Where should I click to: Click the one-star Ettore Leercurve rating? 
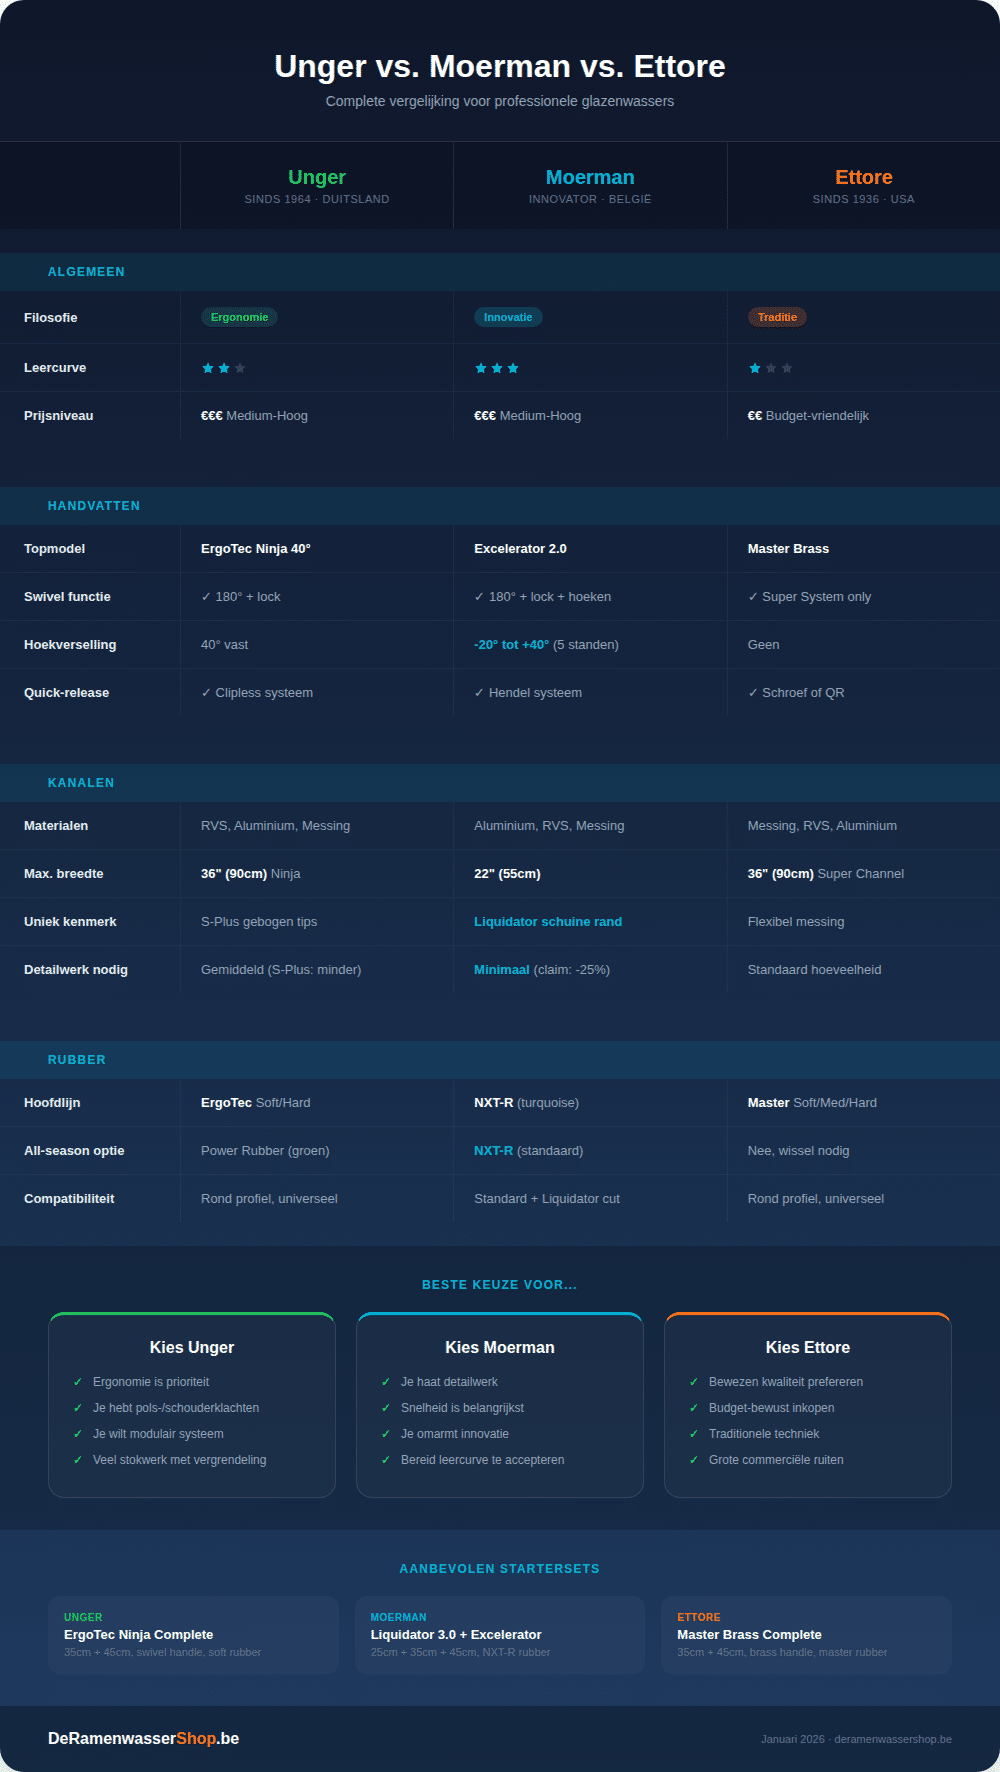(770, 368)
